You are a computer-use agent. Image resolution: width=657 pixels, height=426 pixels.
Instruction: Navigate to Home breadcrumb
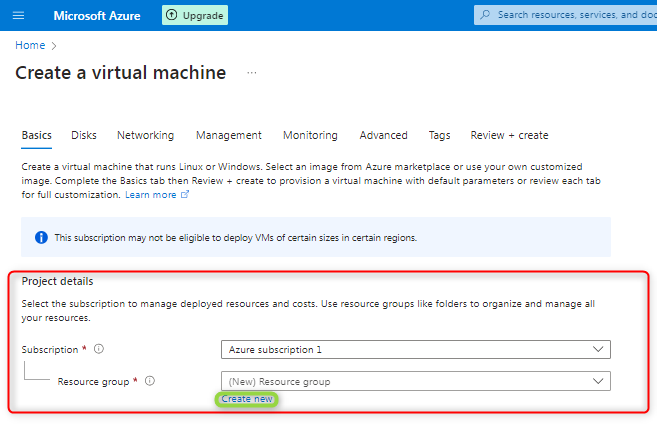[30, 45]
